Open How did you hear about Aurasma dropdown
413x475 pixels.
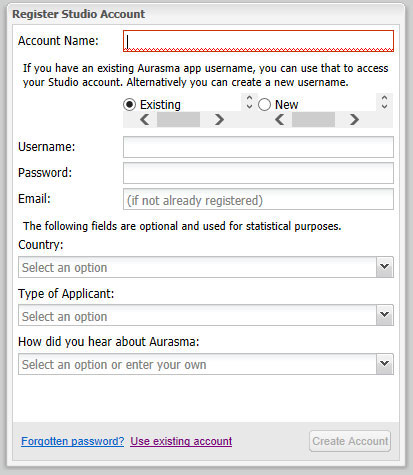(x=385, y=364)
